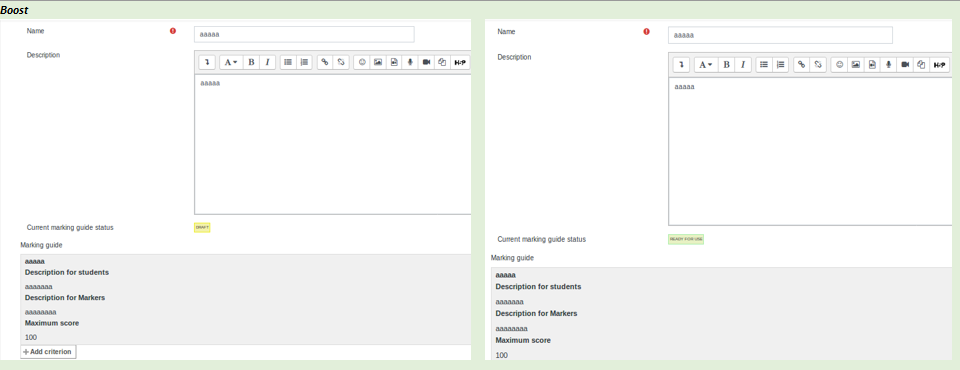Remove link using right editor unlink icon
This screenshot has height=370, width=960.
[x=818, y=64]
